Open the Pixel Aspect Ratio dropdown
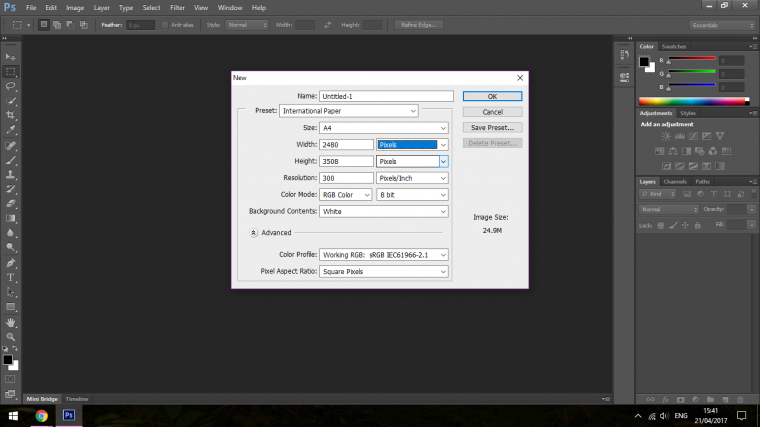 (383, 271)
